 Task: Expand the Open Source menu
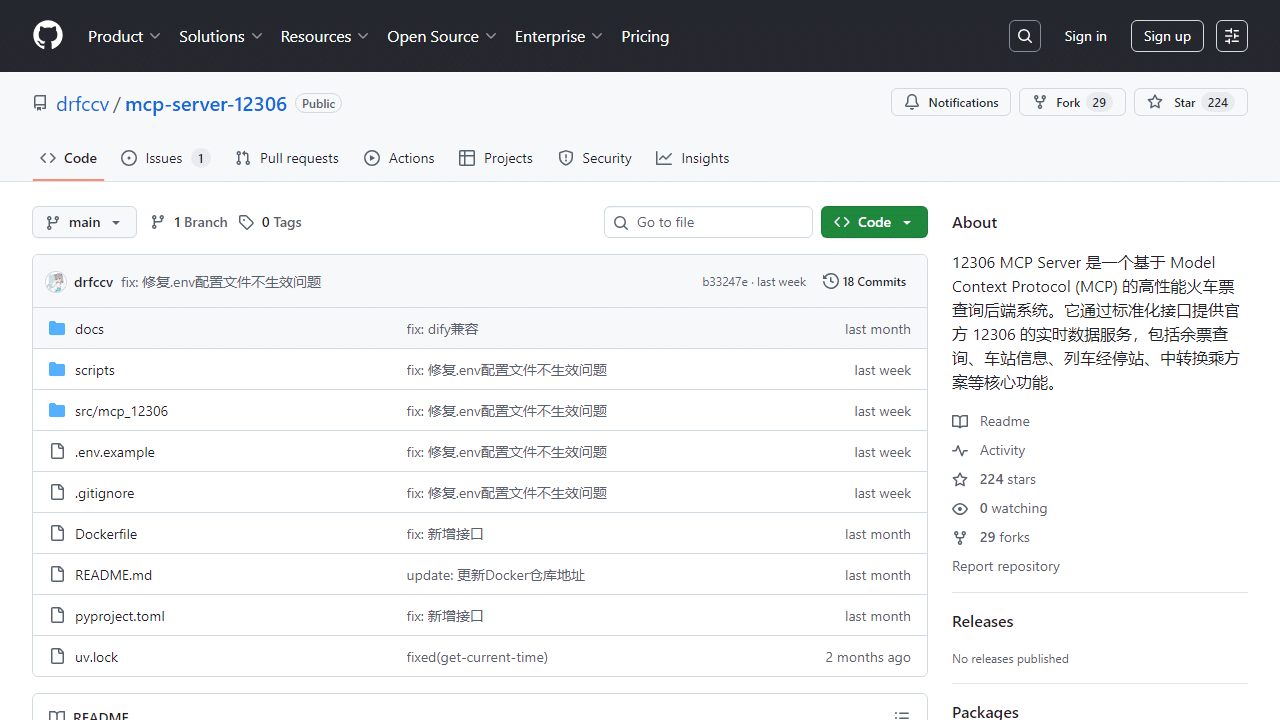442,36
